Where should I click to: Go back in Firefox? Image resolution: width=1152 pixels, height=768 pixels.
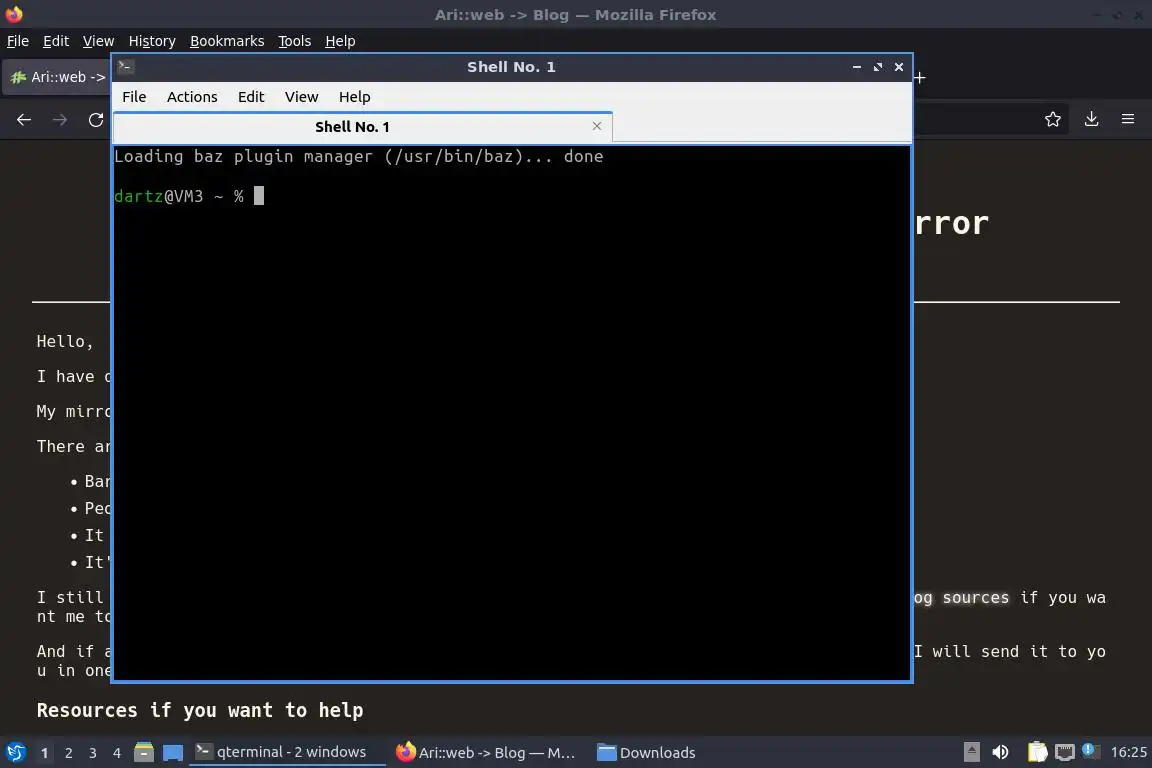coord(24,120)
